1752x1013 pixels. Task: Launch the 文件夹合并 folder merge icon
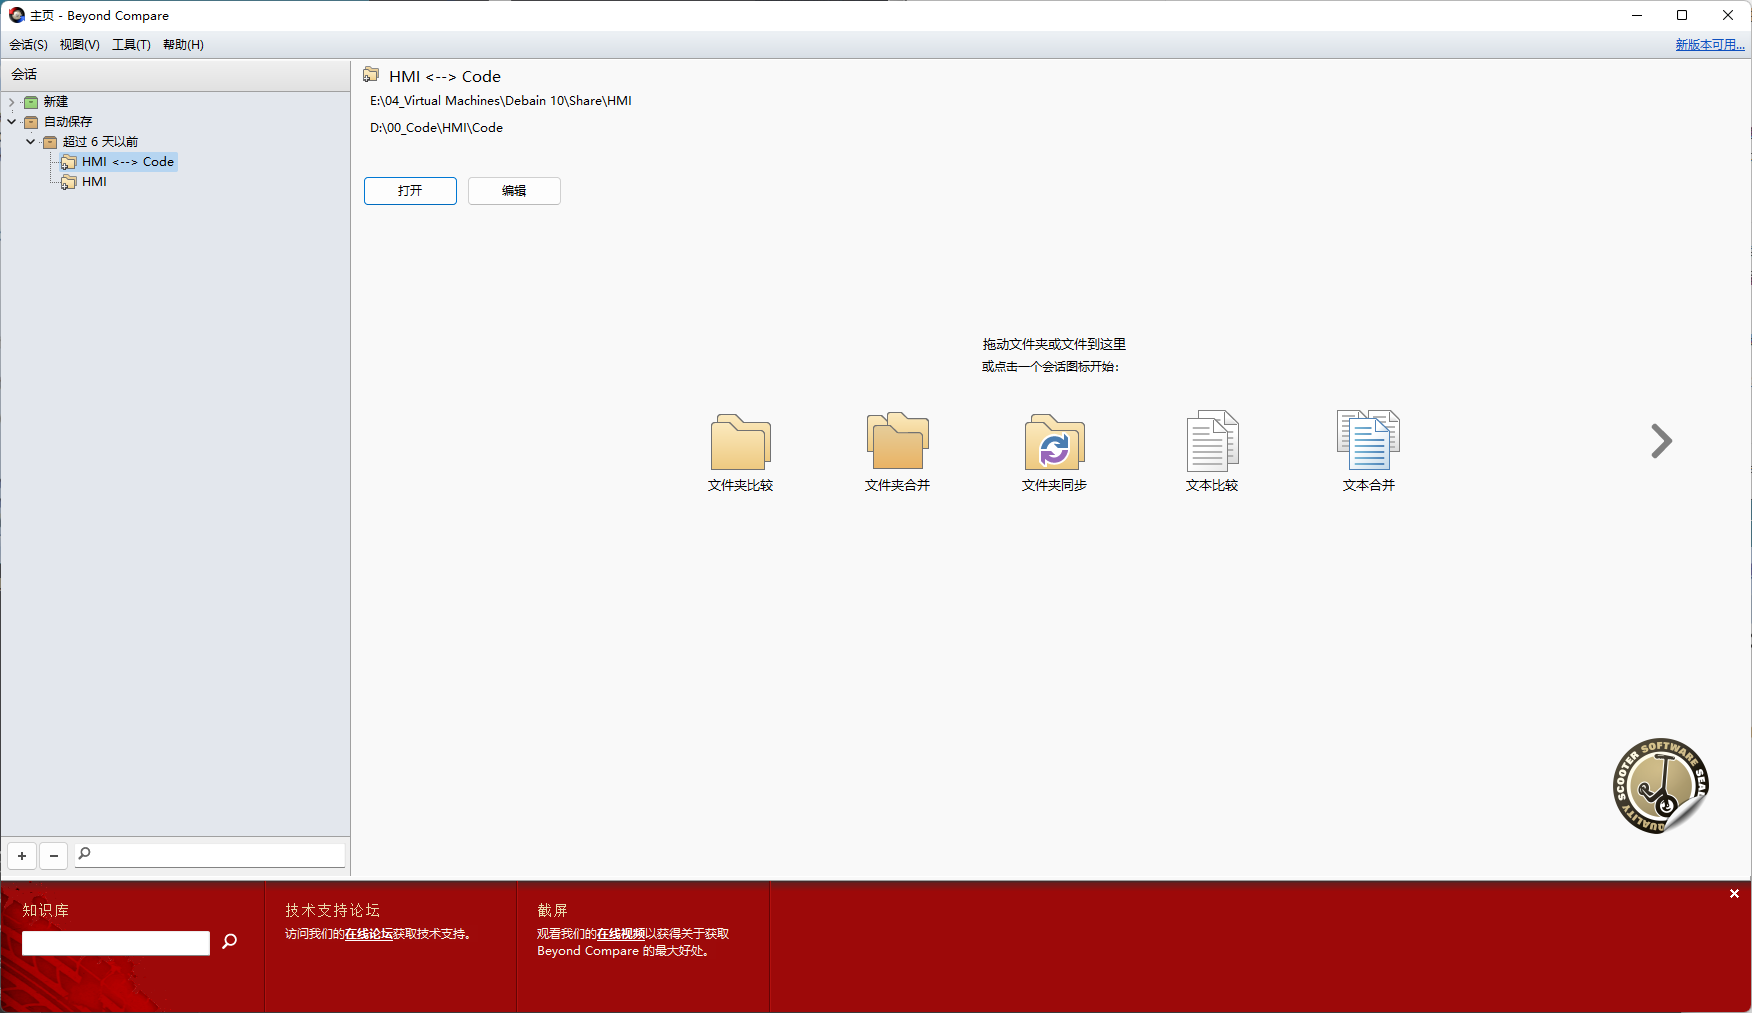point(897,441)
